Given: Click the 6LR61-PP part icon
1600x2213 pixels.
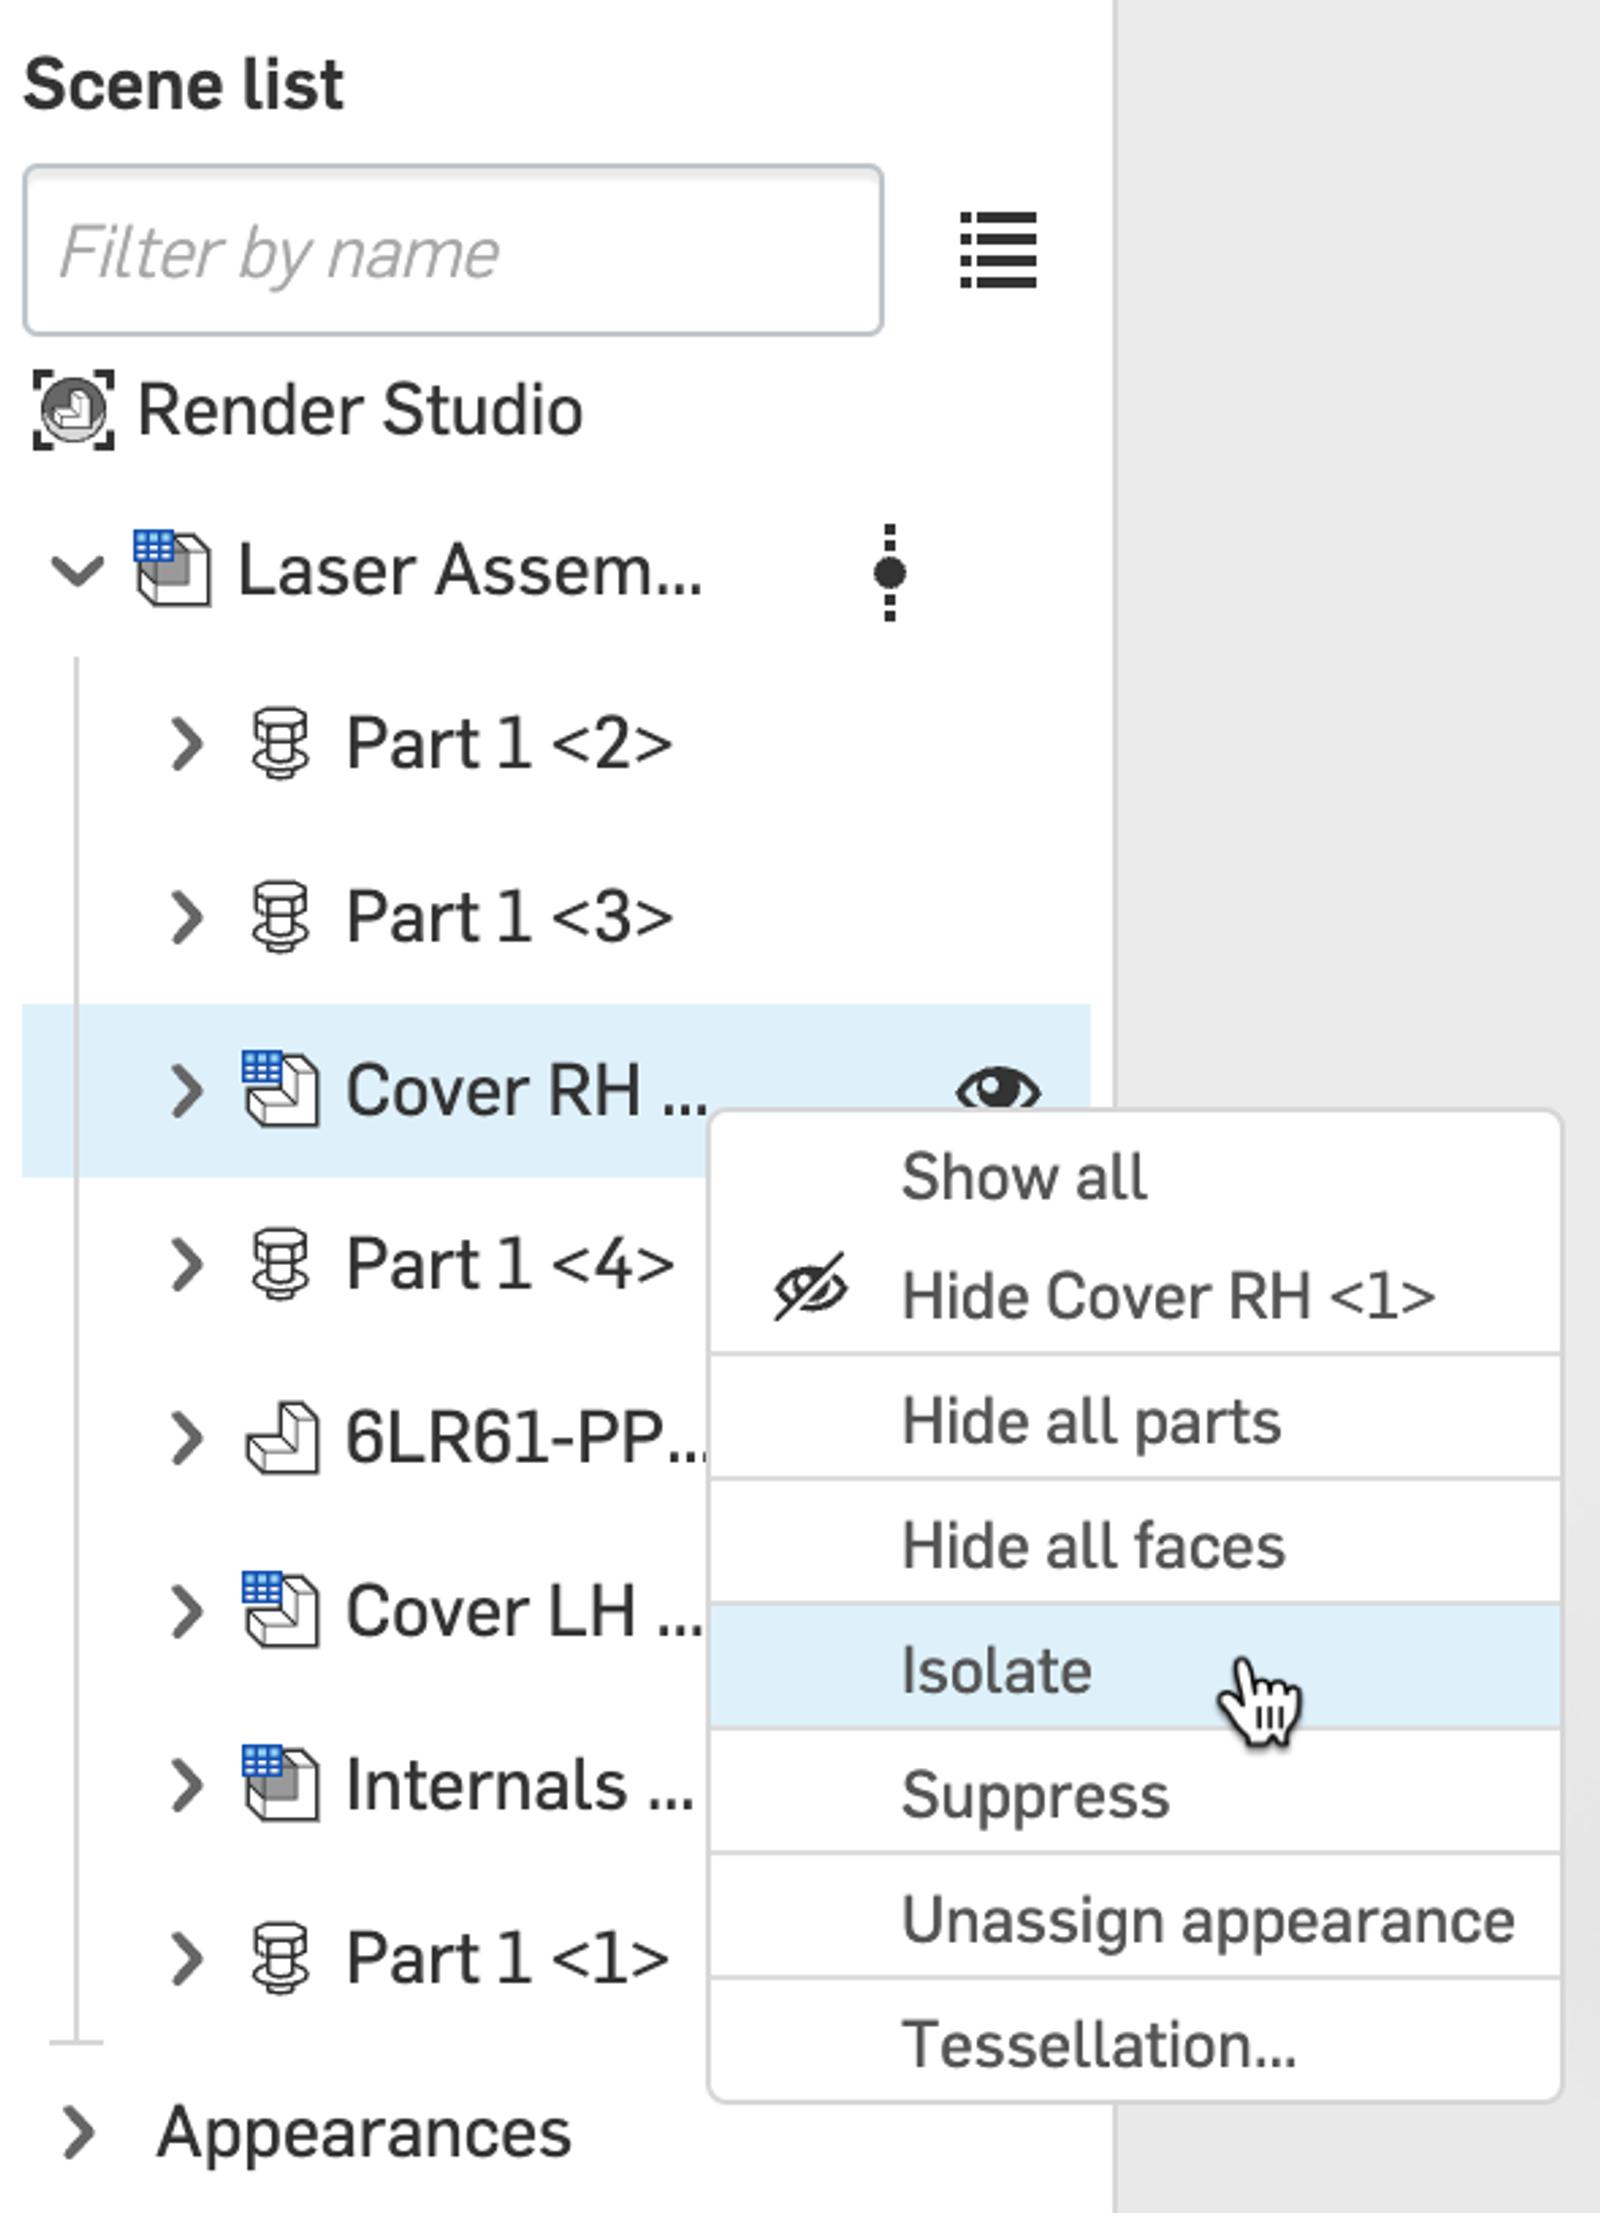Looking at the screenshot, I should coord(282,1439).
